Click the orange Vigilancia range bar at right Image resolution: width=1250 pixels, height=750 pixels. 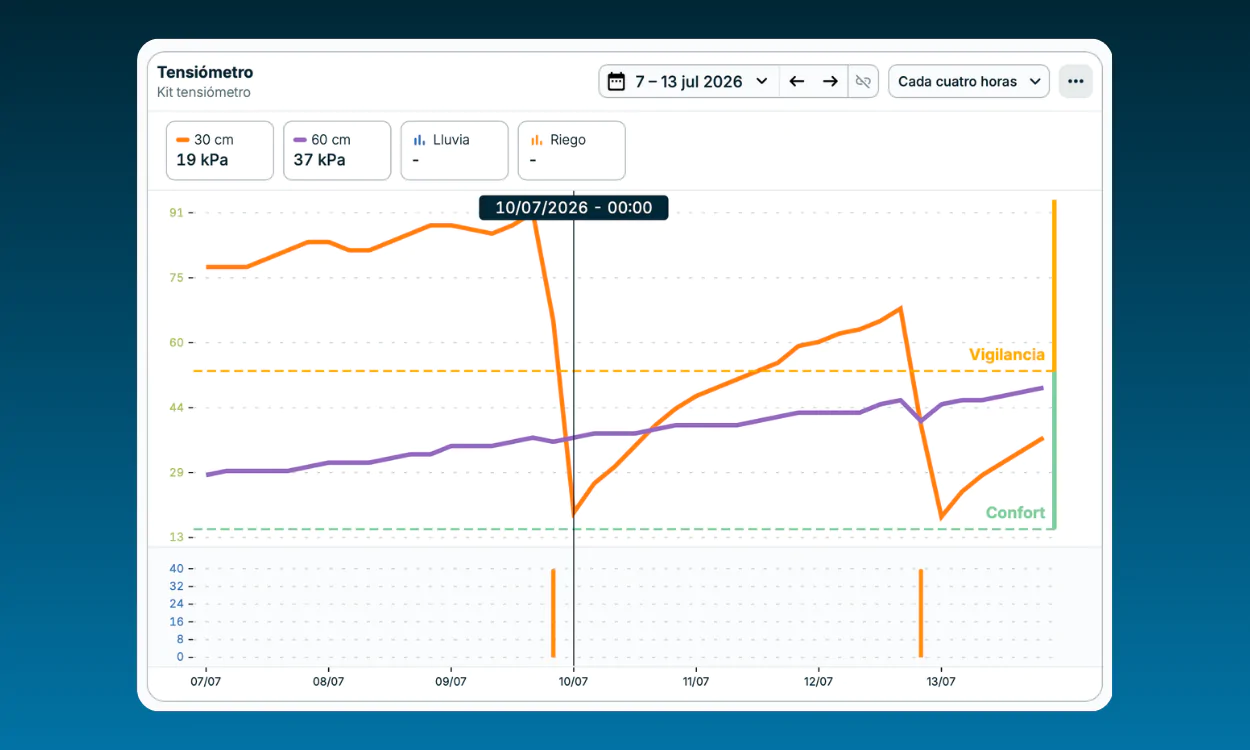tap(1054, 286)
